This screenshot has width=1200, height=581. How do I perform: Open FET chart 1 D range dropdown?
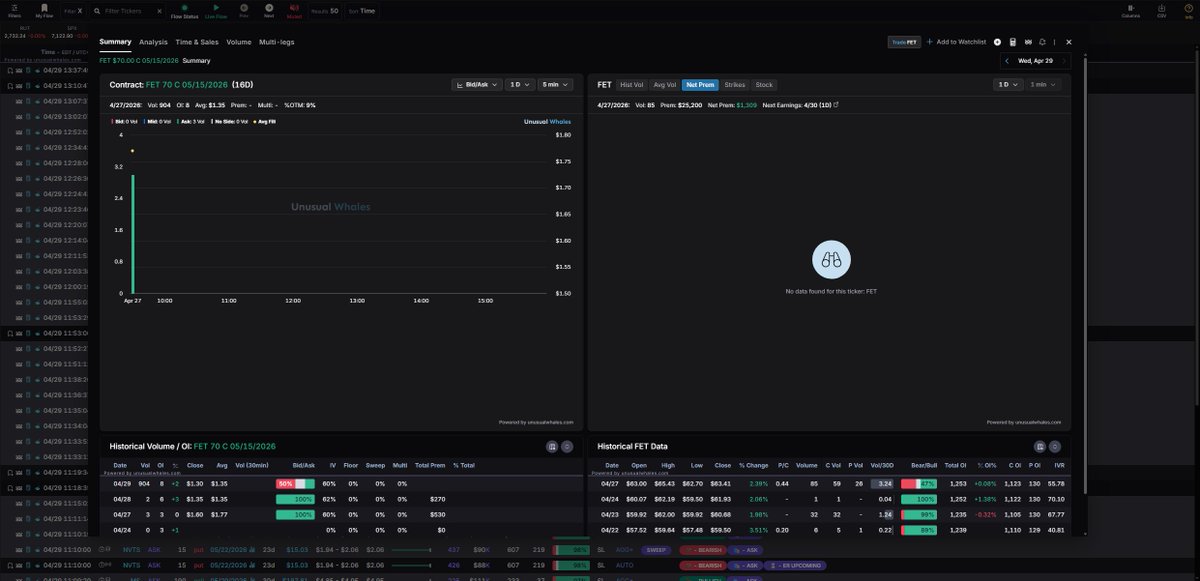pos(1008,85)
